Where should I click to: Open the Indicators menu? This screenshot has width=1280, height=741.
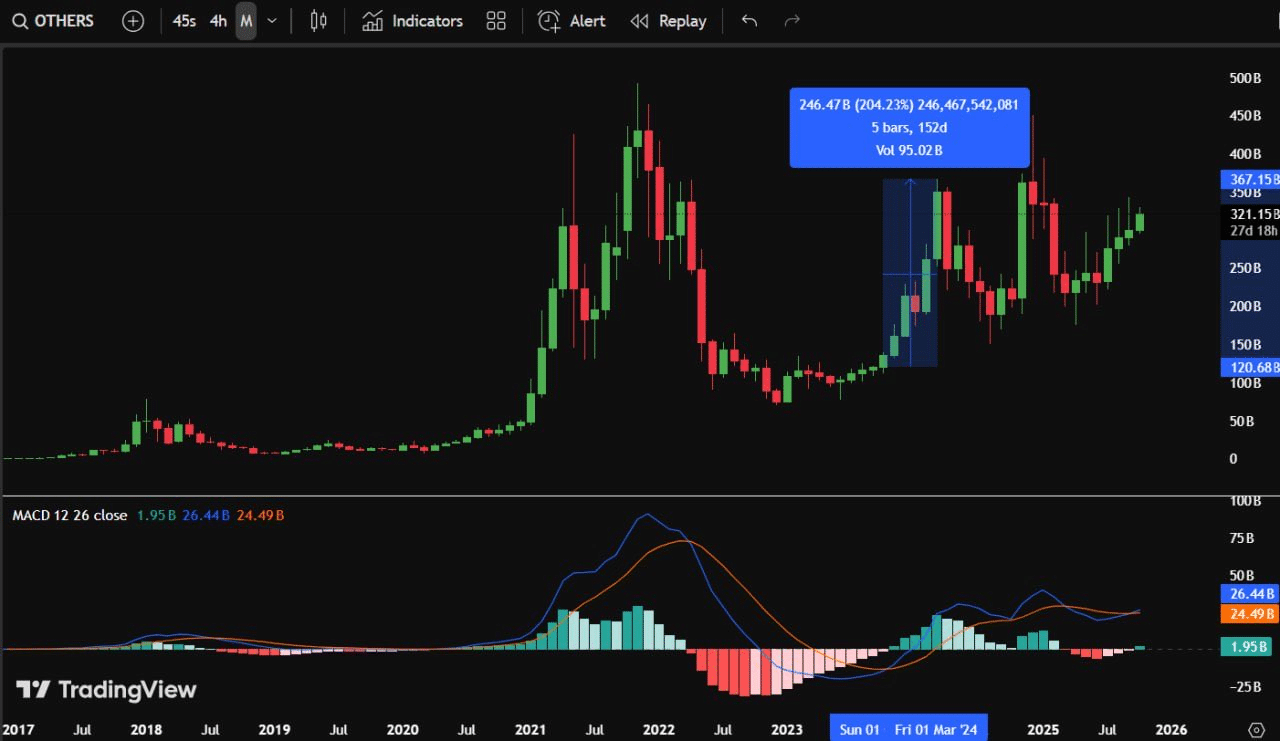point(413,21)
